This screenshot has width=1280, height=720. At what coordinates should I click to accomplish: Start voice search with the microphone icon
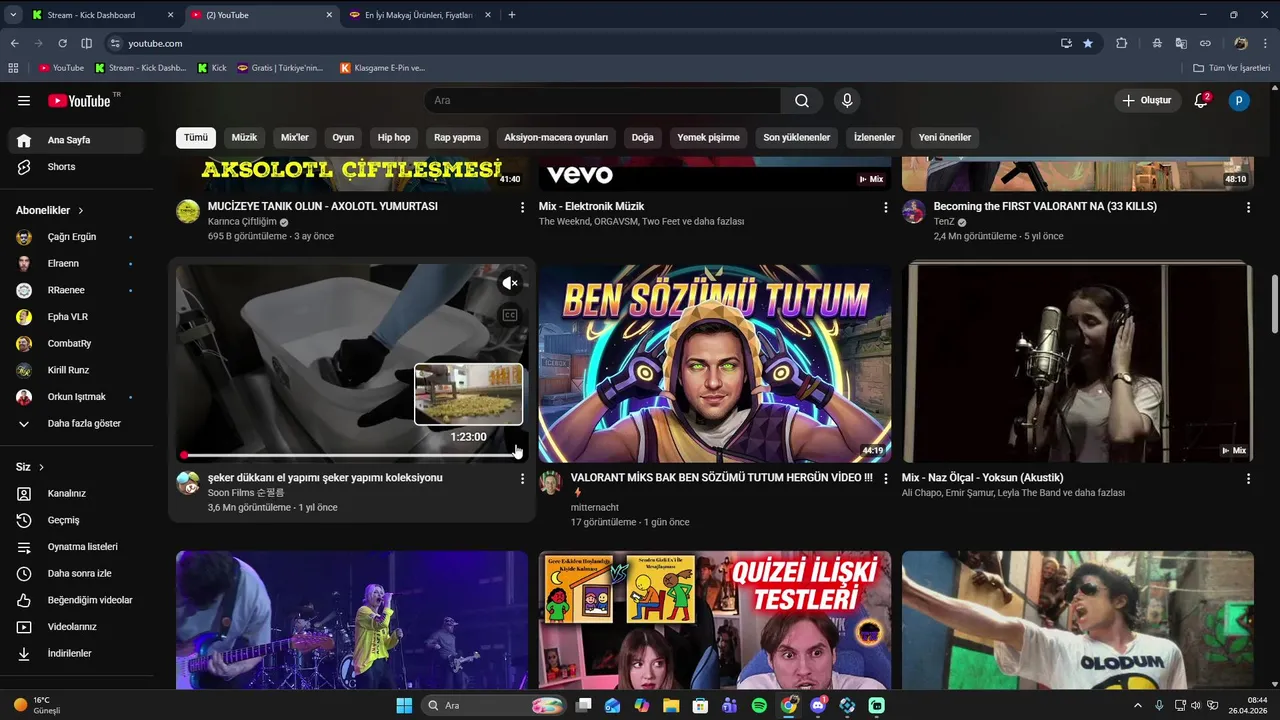coord(847,100)
